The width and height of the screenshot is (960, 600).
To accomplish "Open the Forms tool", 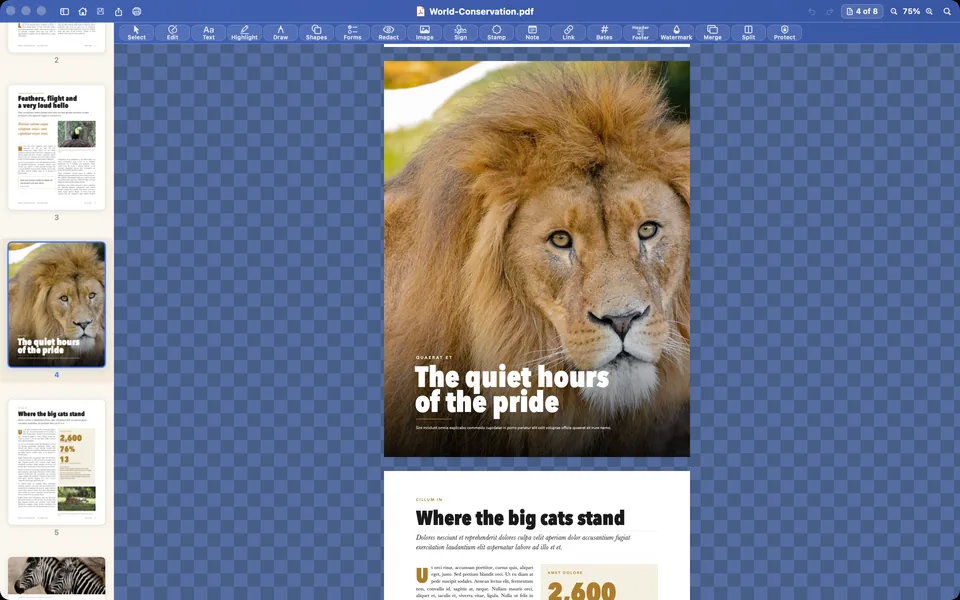I will click(353, 33).
